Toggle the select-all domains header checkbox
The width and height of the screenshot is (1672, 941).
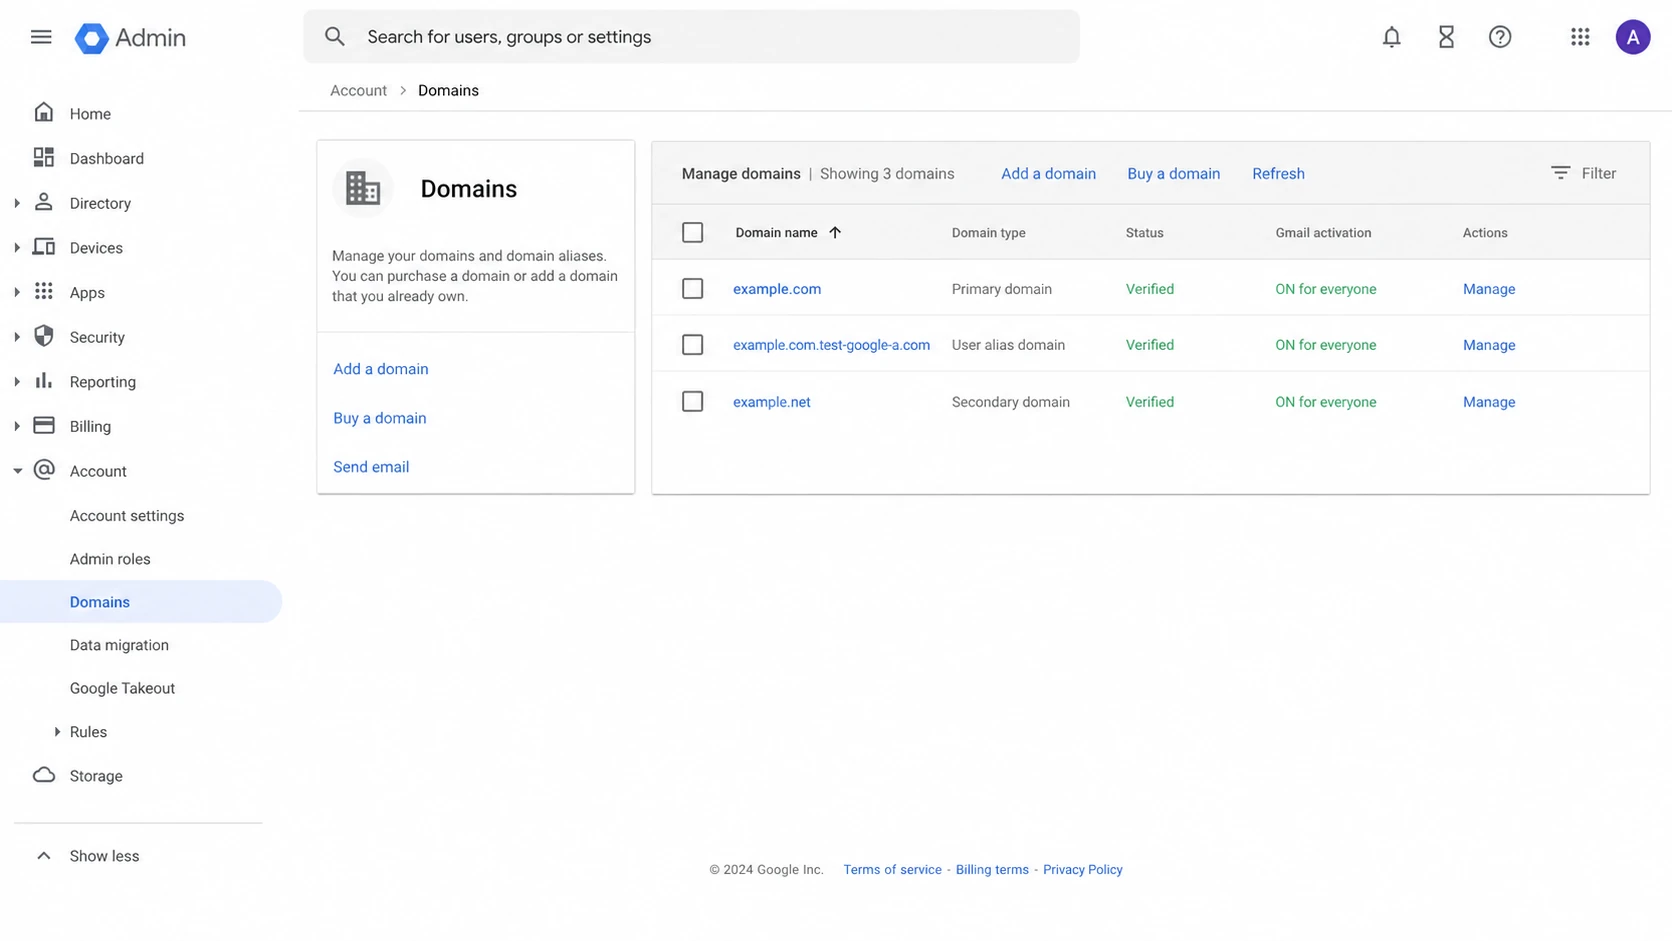click(x=692, y=232)
